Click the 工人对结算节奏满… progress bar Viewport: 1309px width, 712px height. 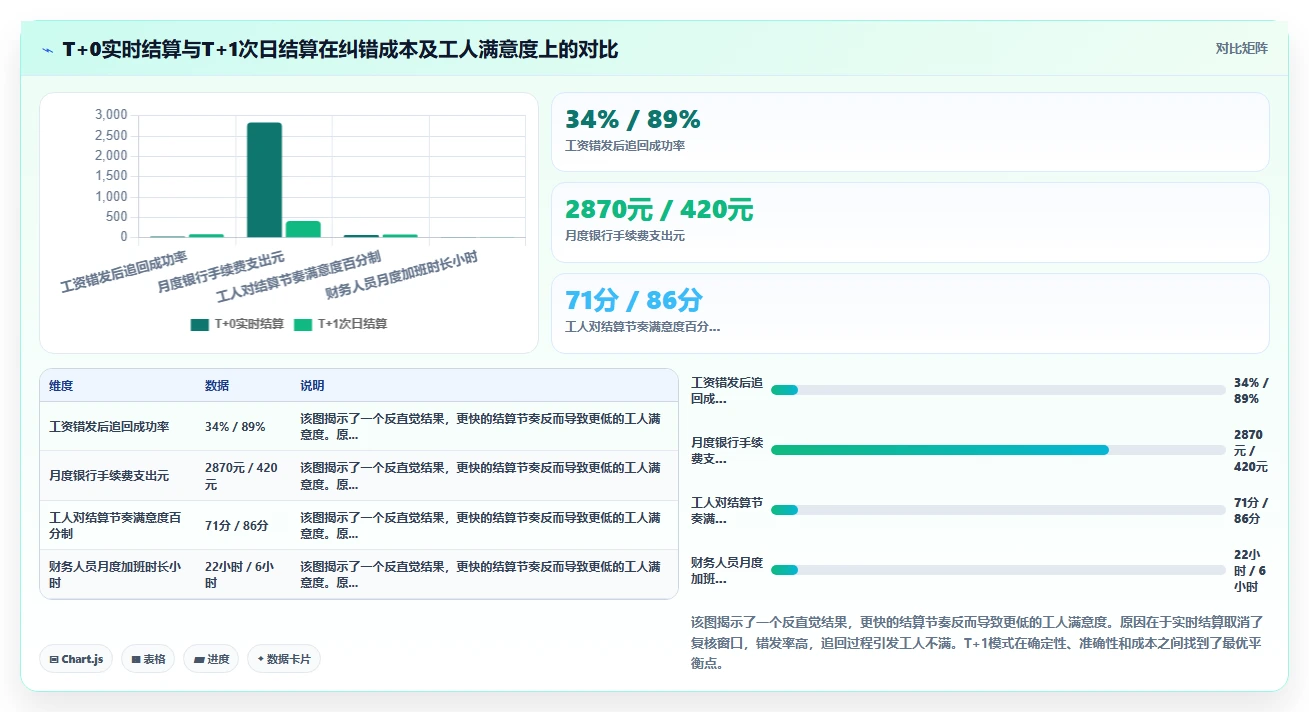click(x=998, y=510)
